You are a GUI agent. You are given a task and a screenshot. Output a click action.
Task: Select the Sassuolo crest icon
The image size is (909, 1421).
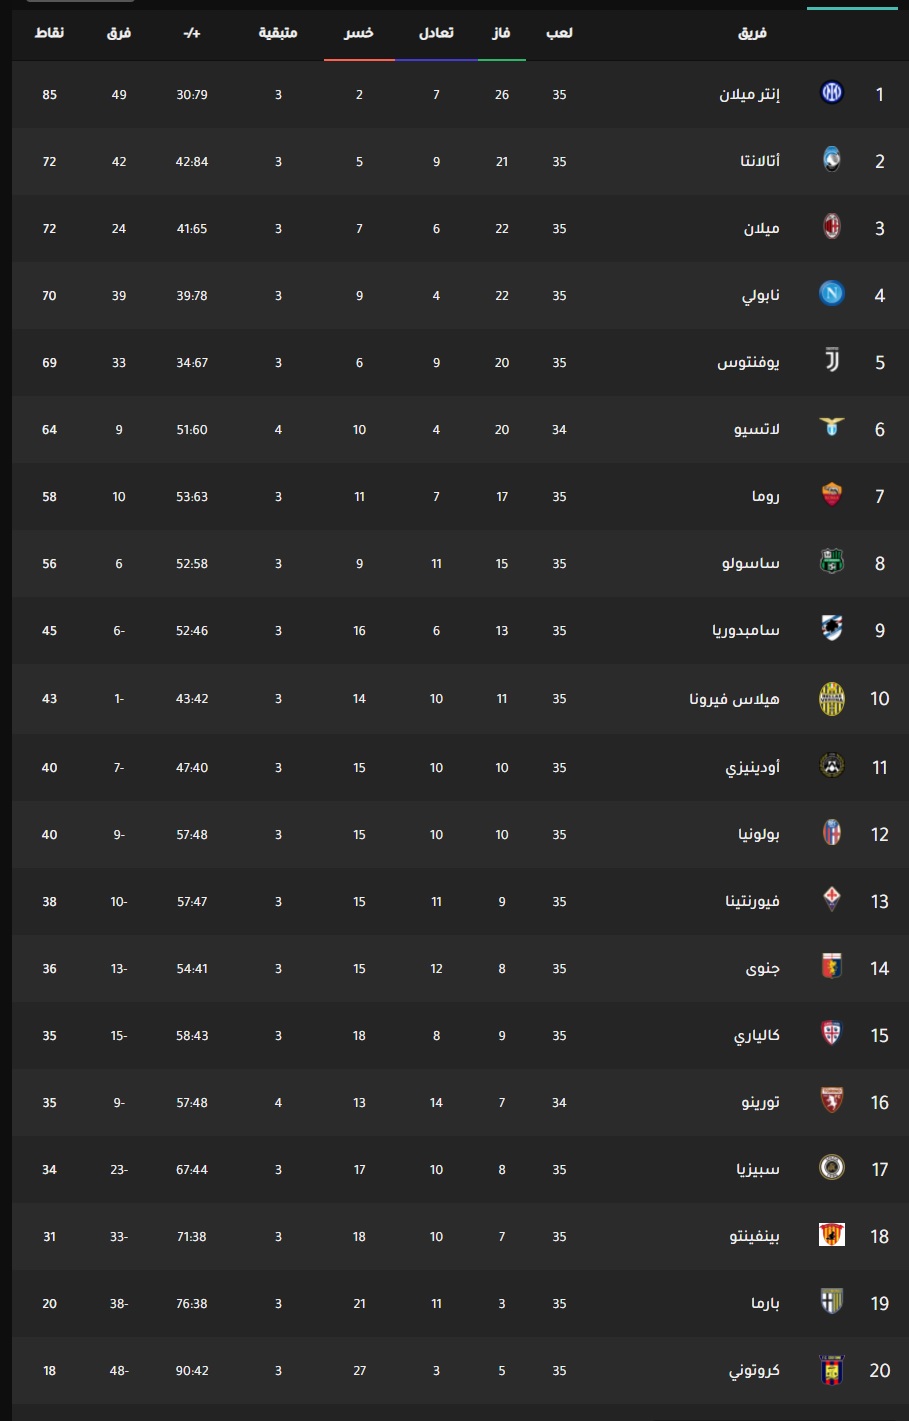point(832,562)
